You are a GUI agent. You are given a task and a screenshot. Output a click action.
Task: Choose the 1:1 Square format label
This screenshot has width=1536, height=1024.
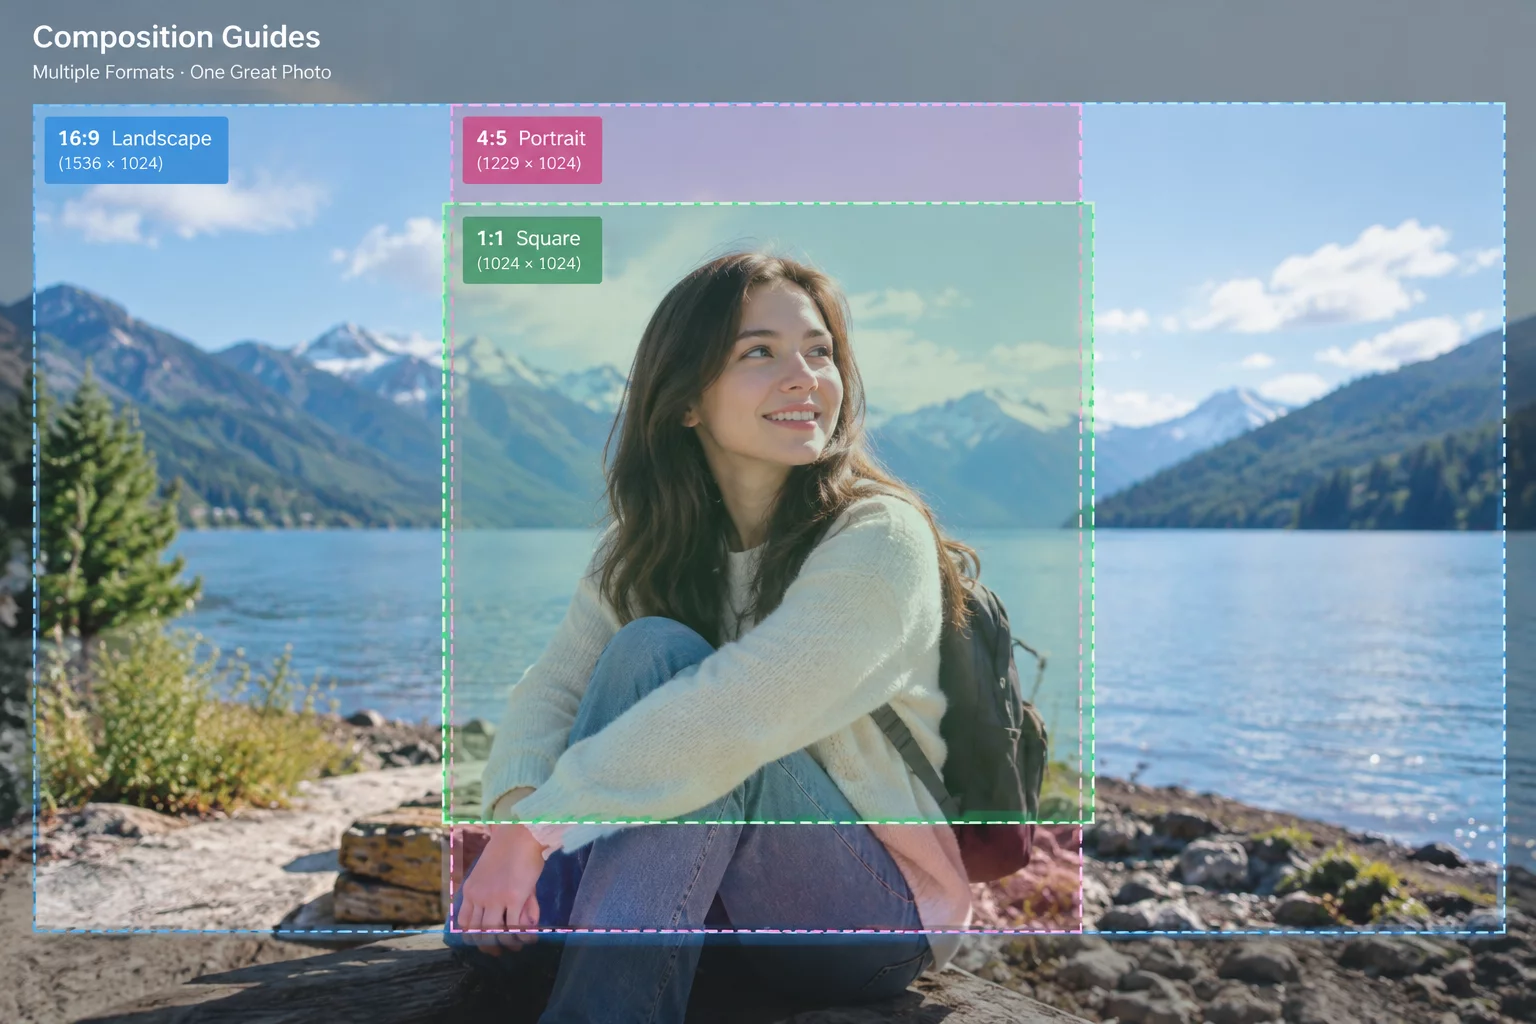532,250
